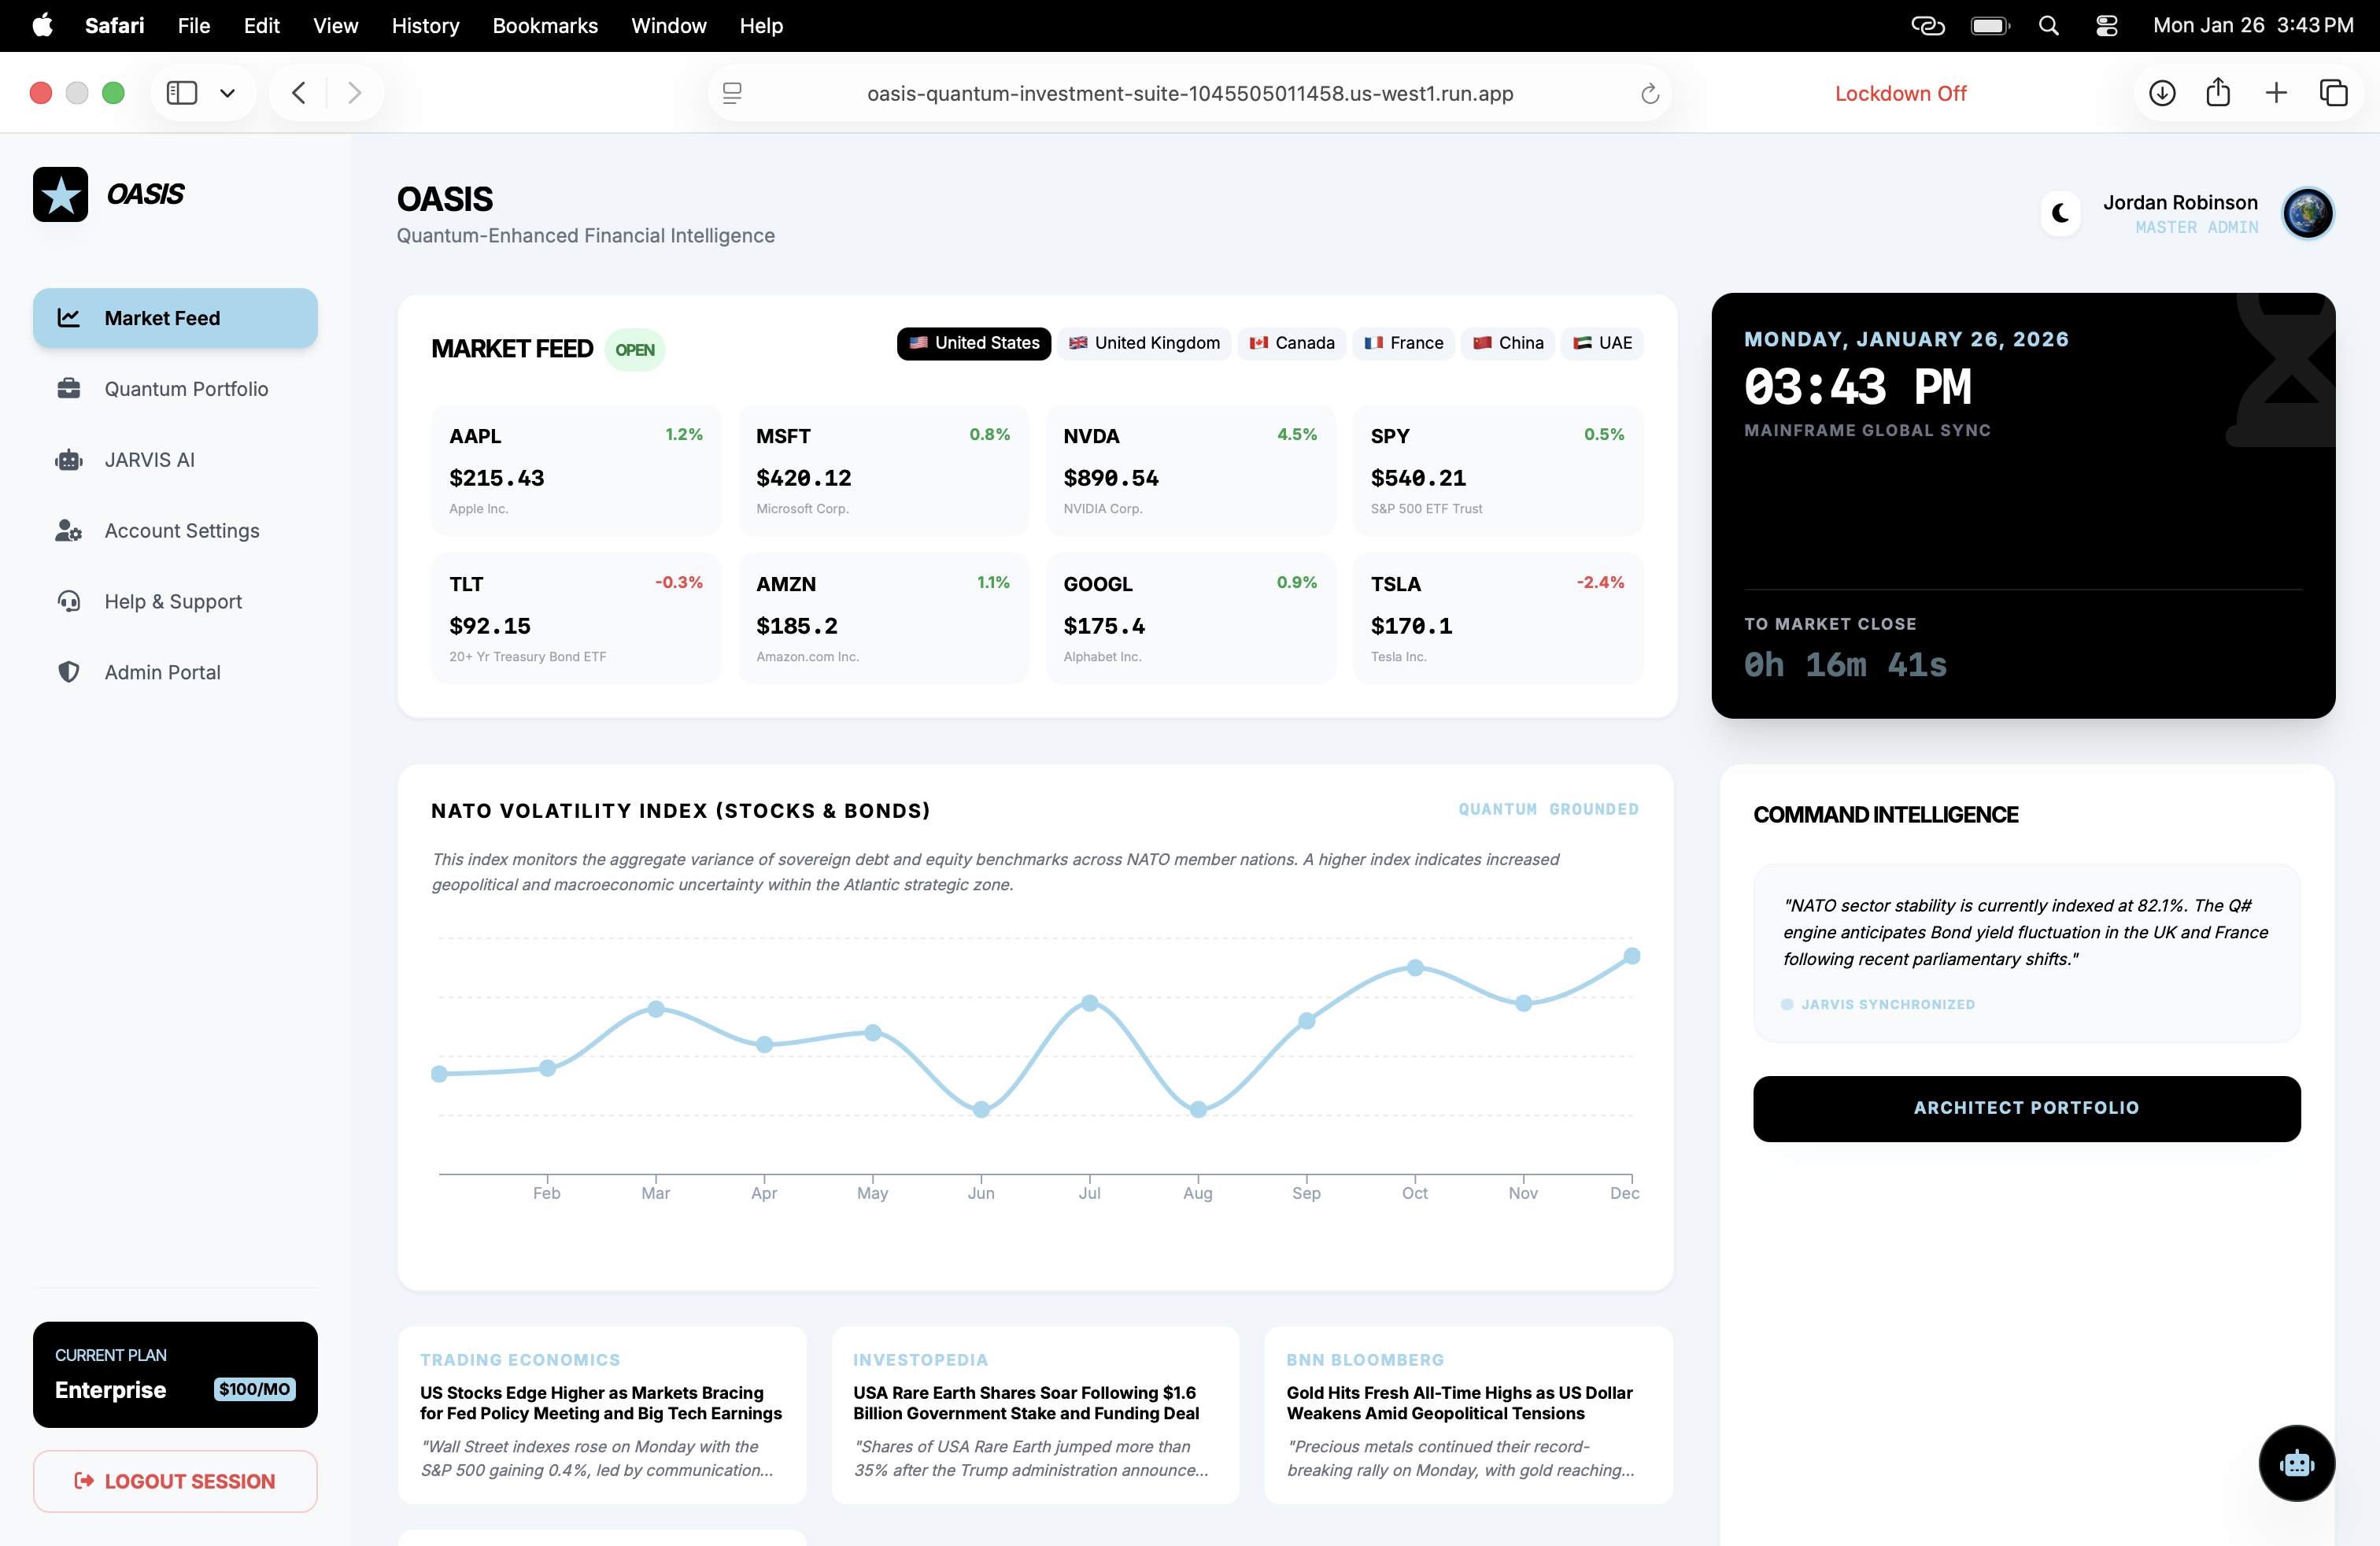This screenshot has height=1546, width=2380.
Task: Select the UAE market feed filter
Action: [1602, 343]
